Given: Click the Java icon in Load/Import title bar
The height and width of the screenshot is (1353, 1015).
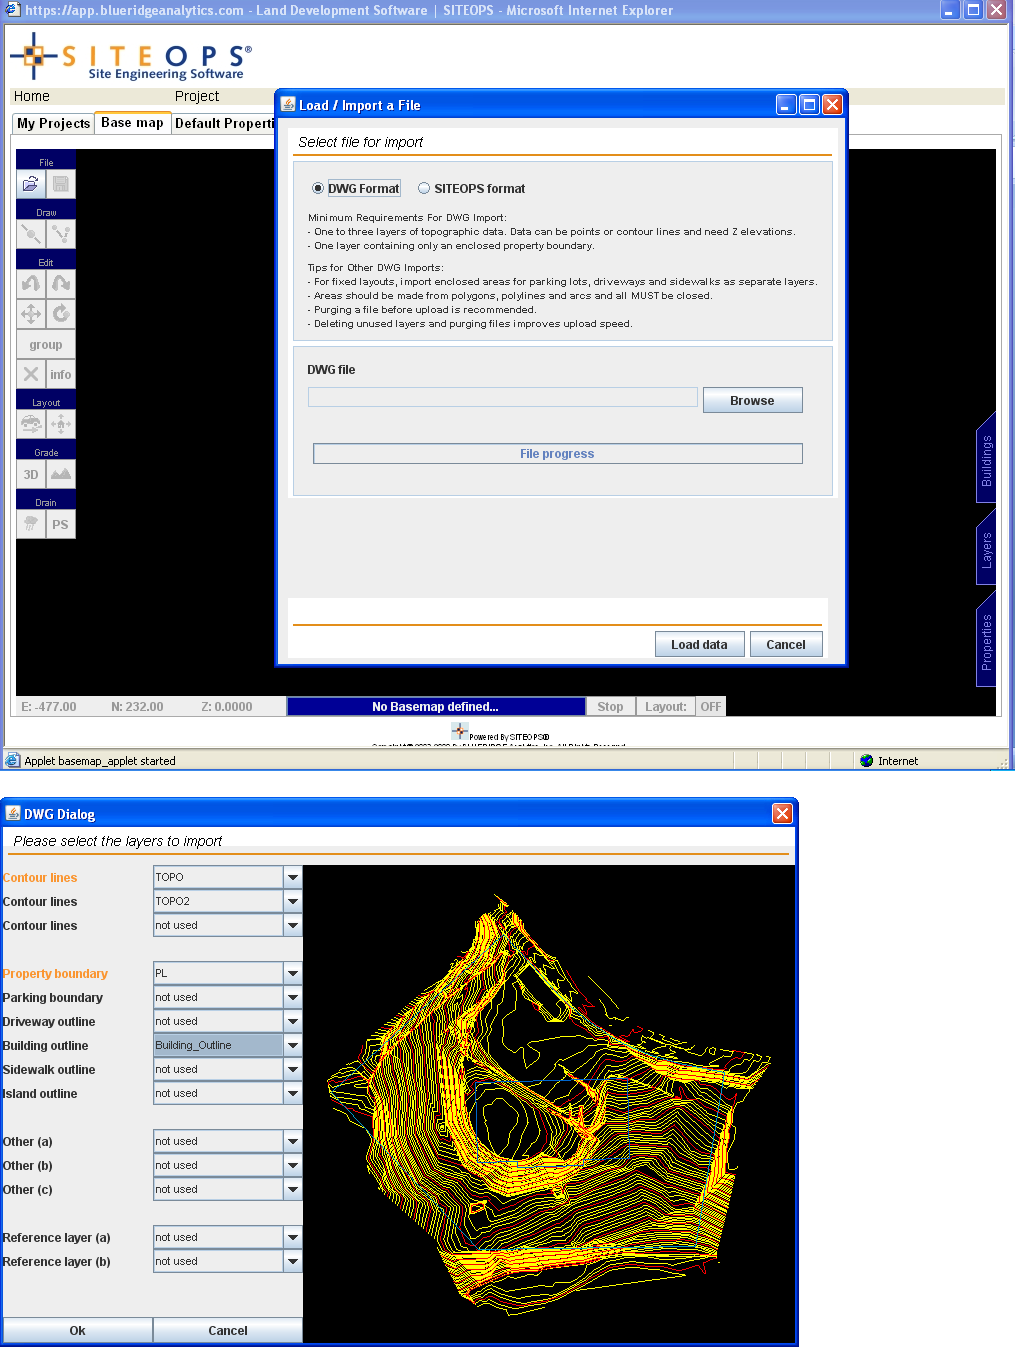Looking at the screenshot, I should point(288,104).
